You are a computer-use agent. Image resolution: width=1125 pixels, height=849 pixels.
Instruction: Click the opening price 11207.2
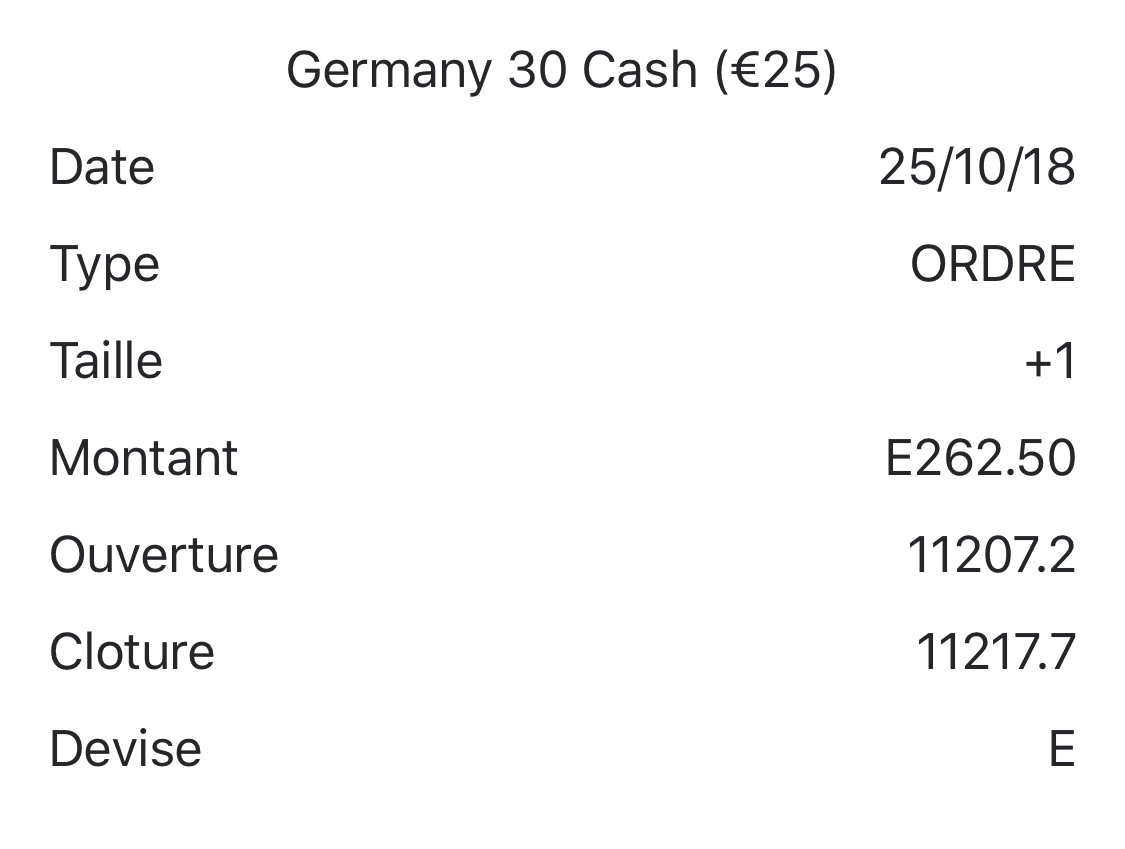click(x=990, y=555)
